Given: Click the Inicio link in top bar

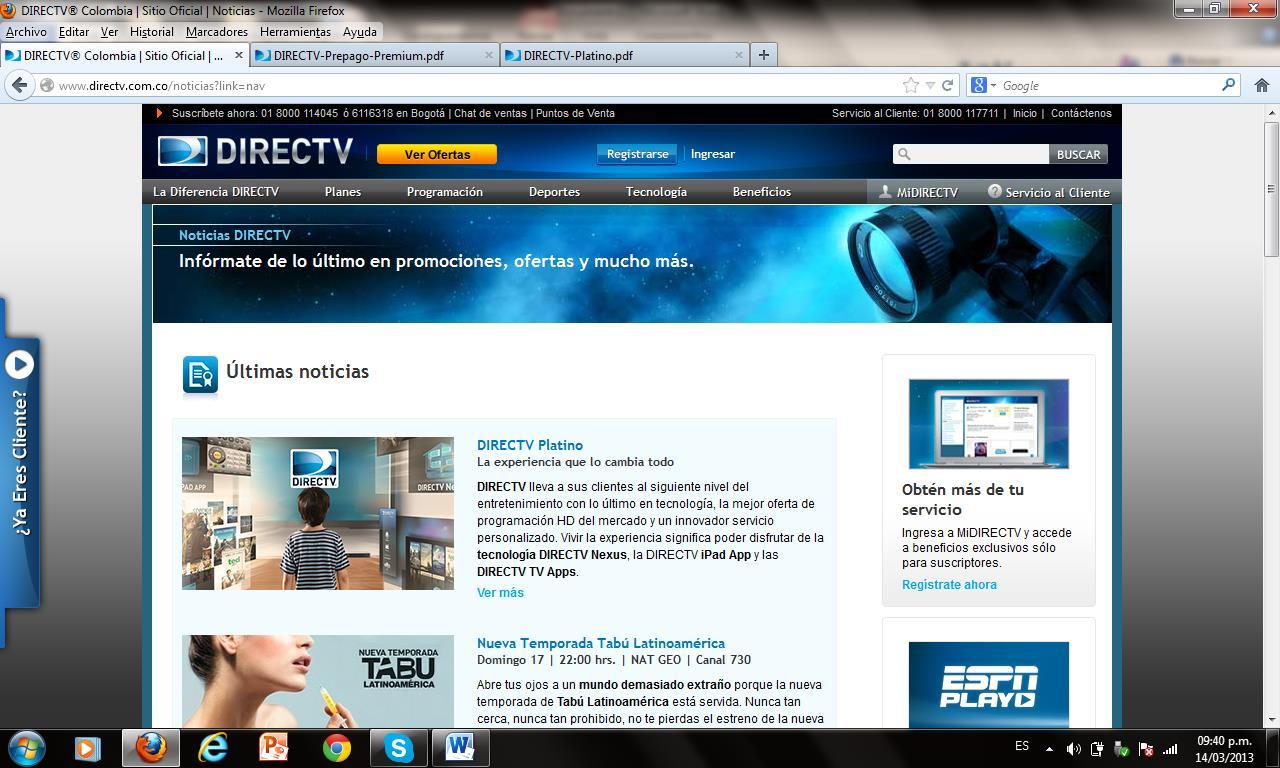Looking at the screenshot, I should [x=1025, y=113].
